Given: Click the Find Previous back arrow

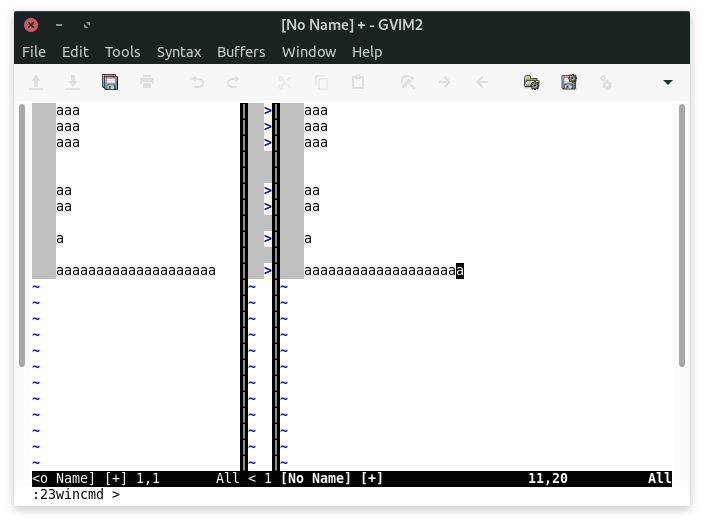Looking at the screenshot, I should pos(482,82).
